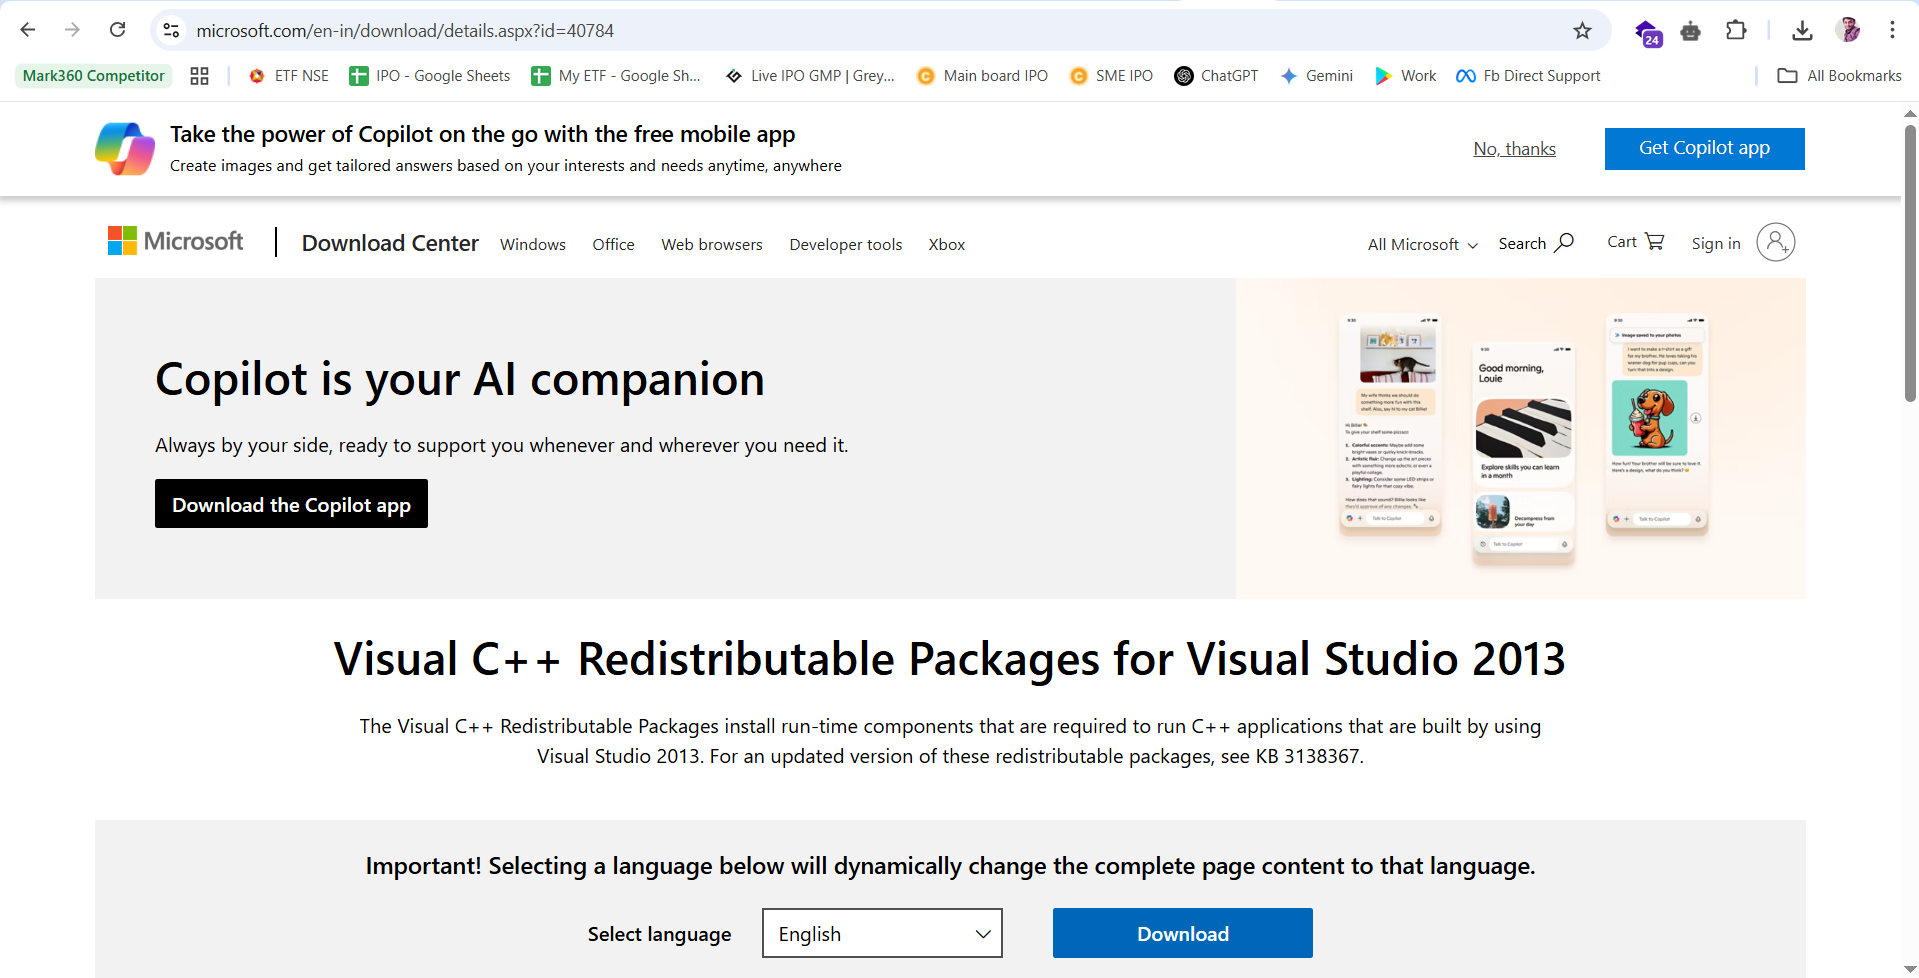Open Work bookmark
1919x978 pixels.
click(x=1406, y=76)
